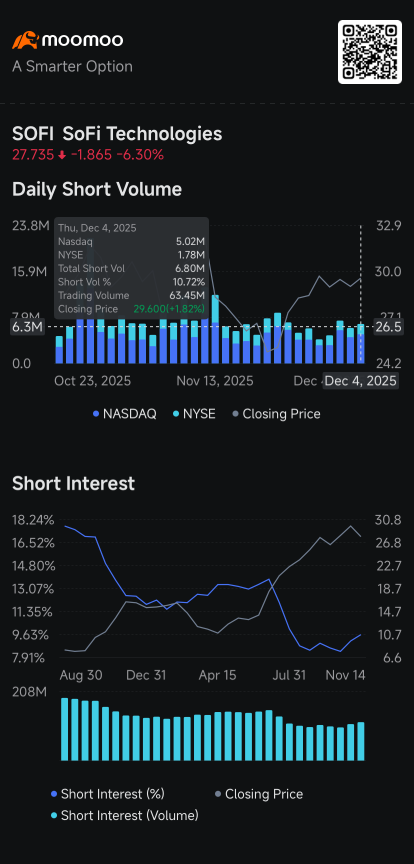
Task: Click the moomoo bull logo icon
Action: pos(25,40)
